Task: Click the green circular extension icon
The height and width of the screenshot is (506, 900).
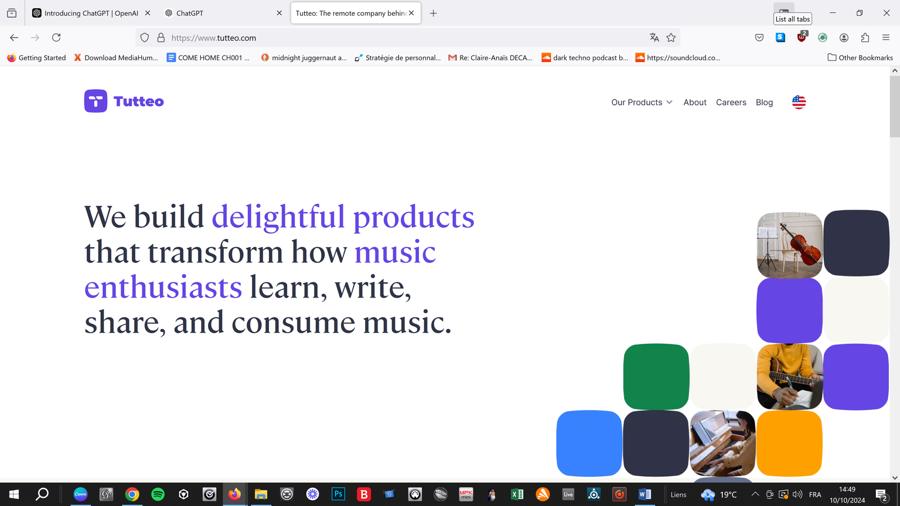Action: click(x=823, y=37)
